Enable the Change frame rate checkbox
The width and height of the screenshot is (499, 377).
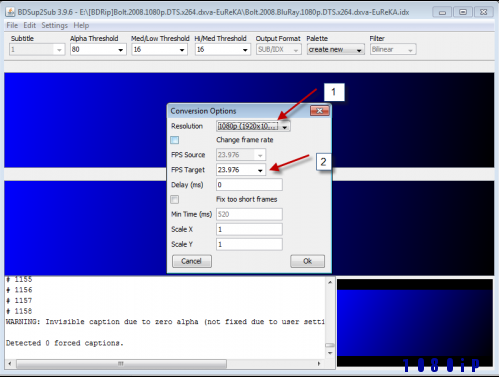[175, 140]
